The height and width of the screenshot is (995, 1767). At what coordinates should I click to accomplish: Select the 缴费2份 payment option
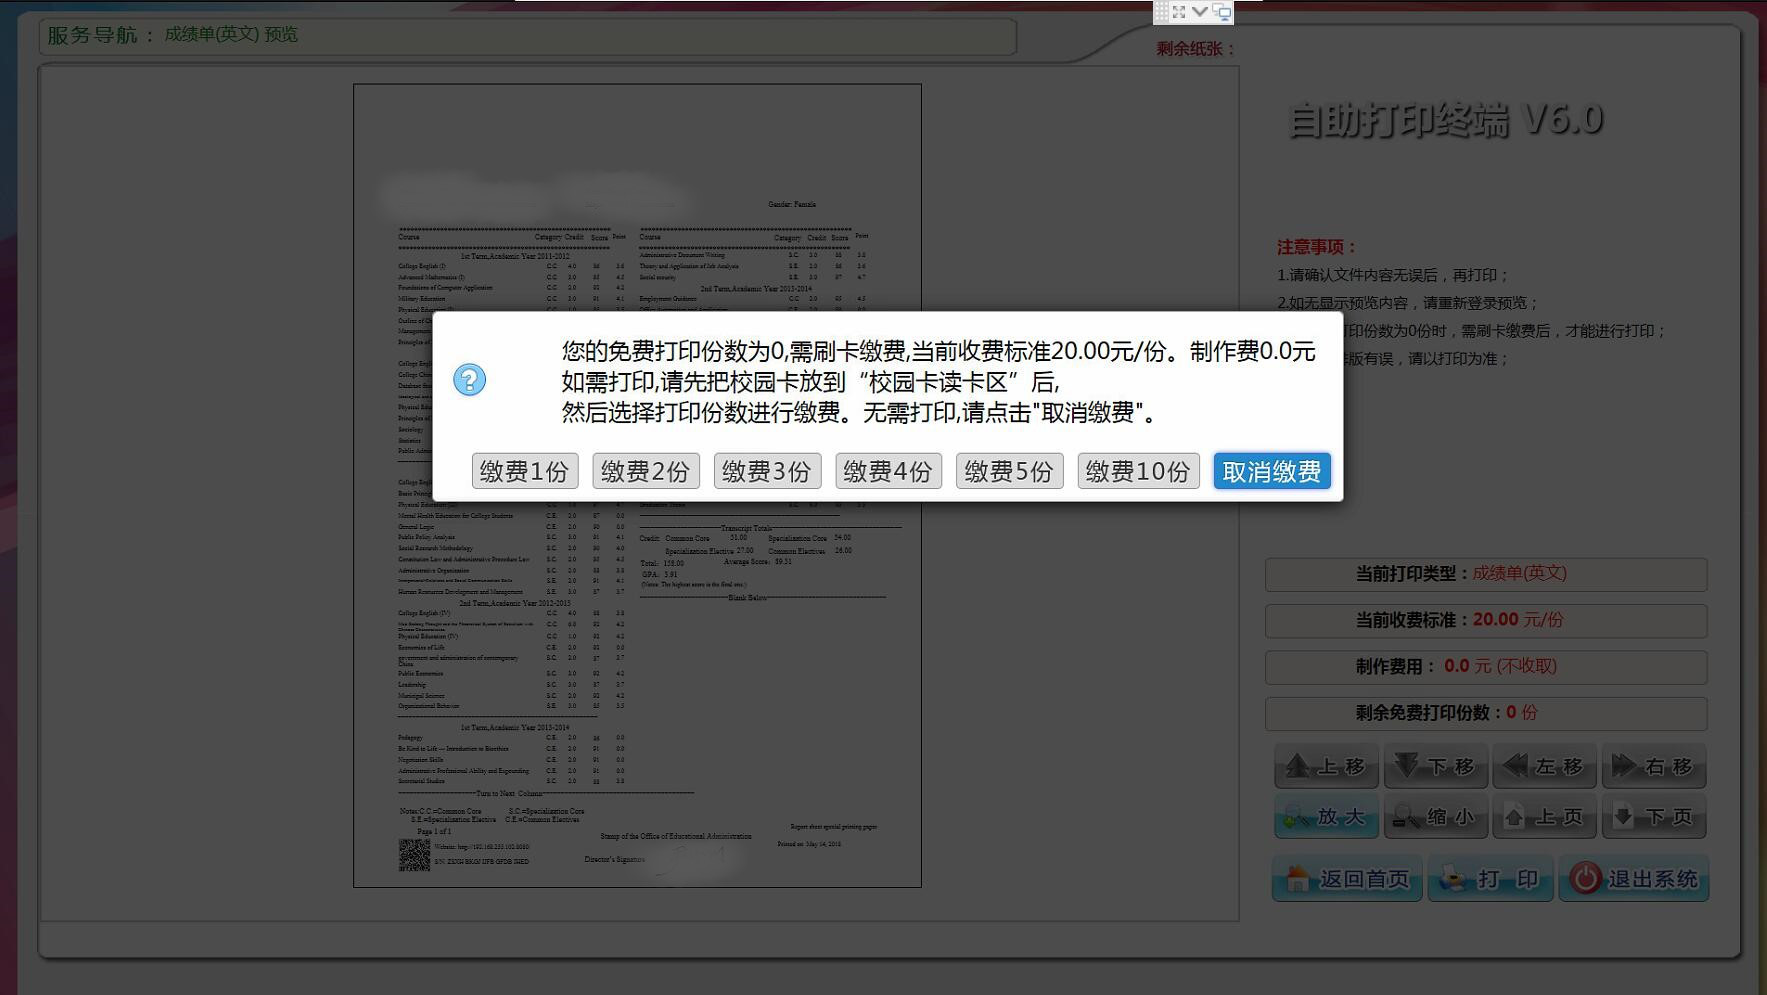point(645,471)
